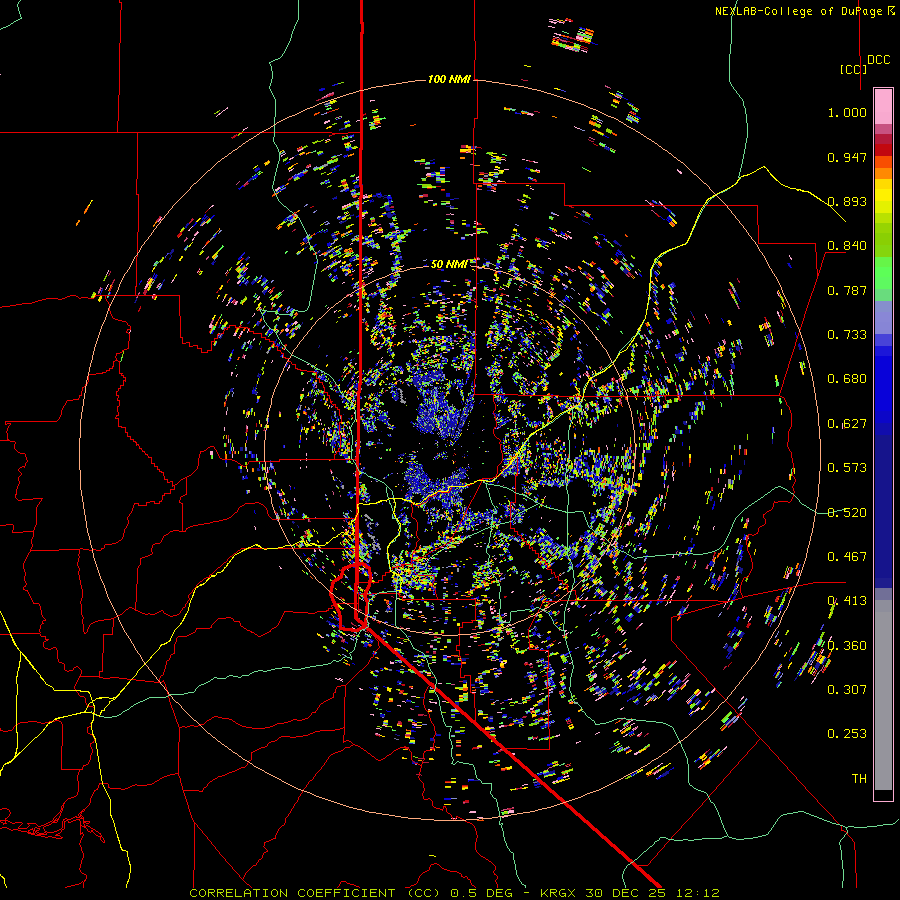This screenshot has width=900, height=900.
Task: Click the TH threshold label on the scale
Action: pyautogui.click(x=859, y=779)
